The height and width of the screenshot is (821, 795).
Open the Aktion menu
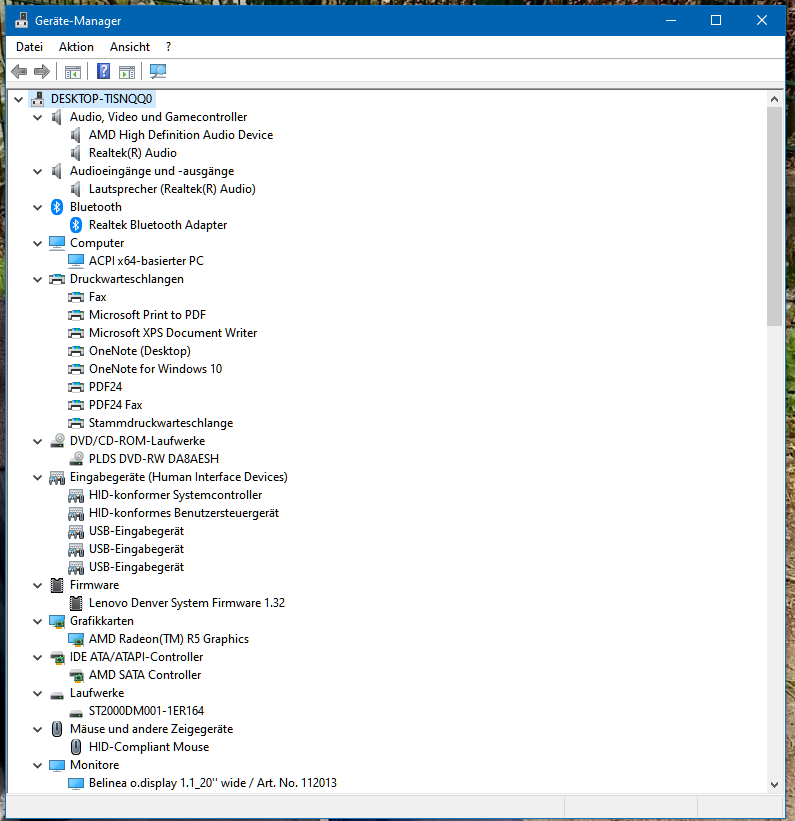76,47
